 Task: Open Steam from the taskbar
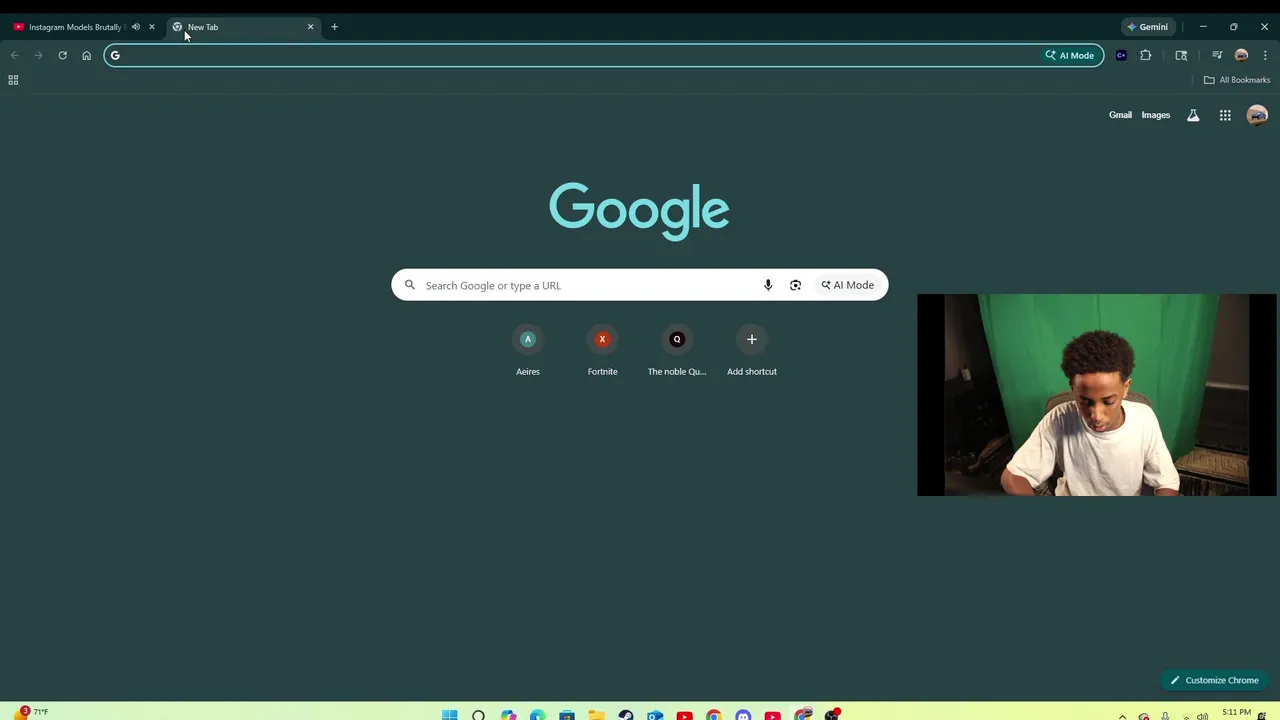626,715
